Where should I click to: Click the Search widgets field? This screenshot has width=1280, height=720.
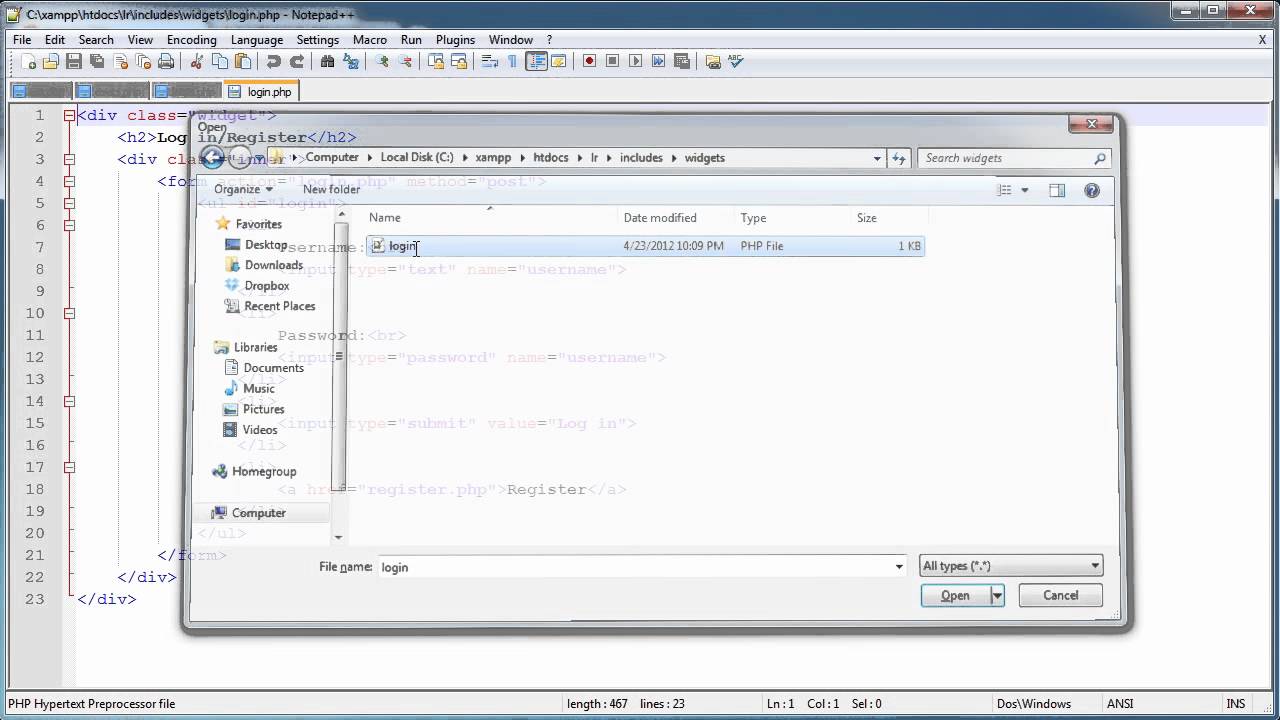(x=1014, y=158)
